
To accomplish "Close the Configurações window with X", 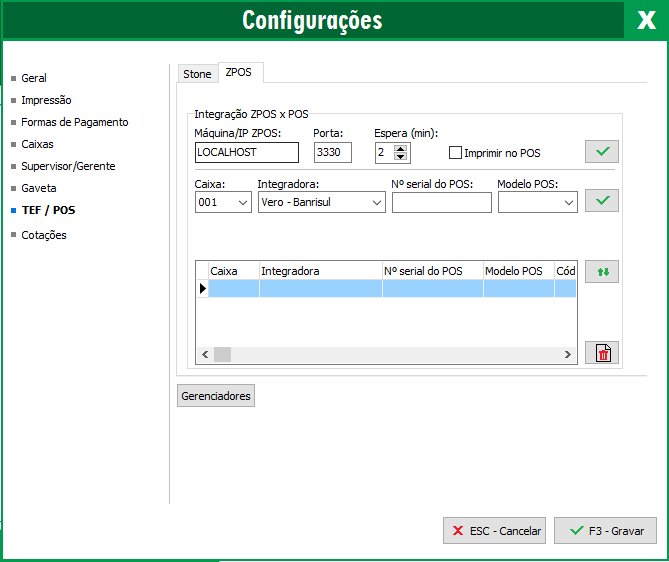I will 647,20.
